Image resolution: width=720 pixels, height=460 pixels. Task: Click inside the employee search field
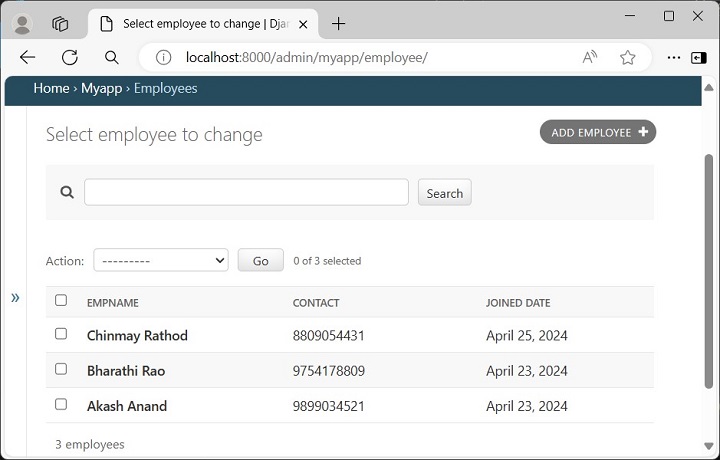(246, 192)
